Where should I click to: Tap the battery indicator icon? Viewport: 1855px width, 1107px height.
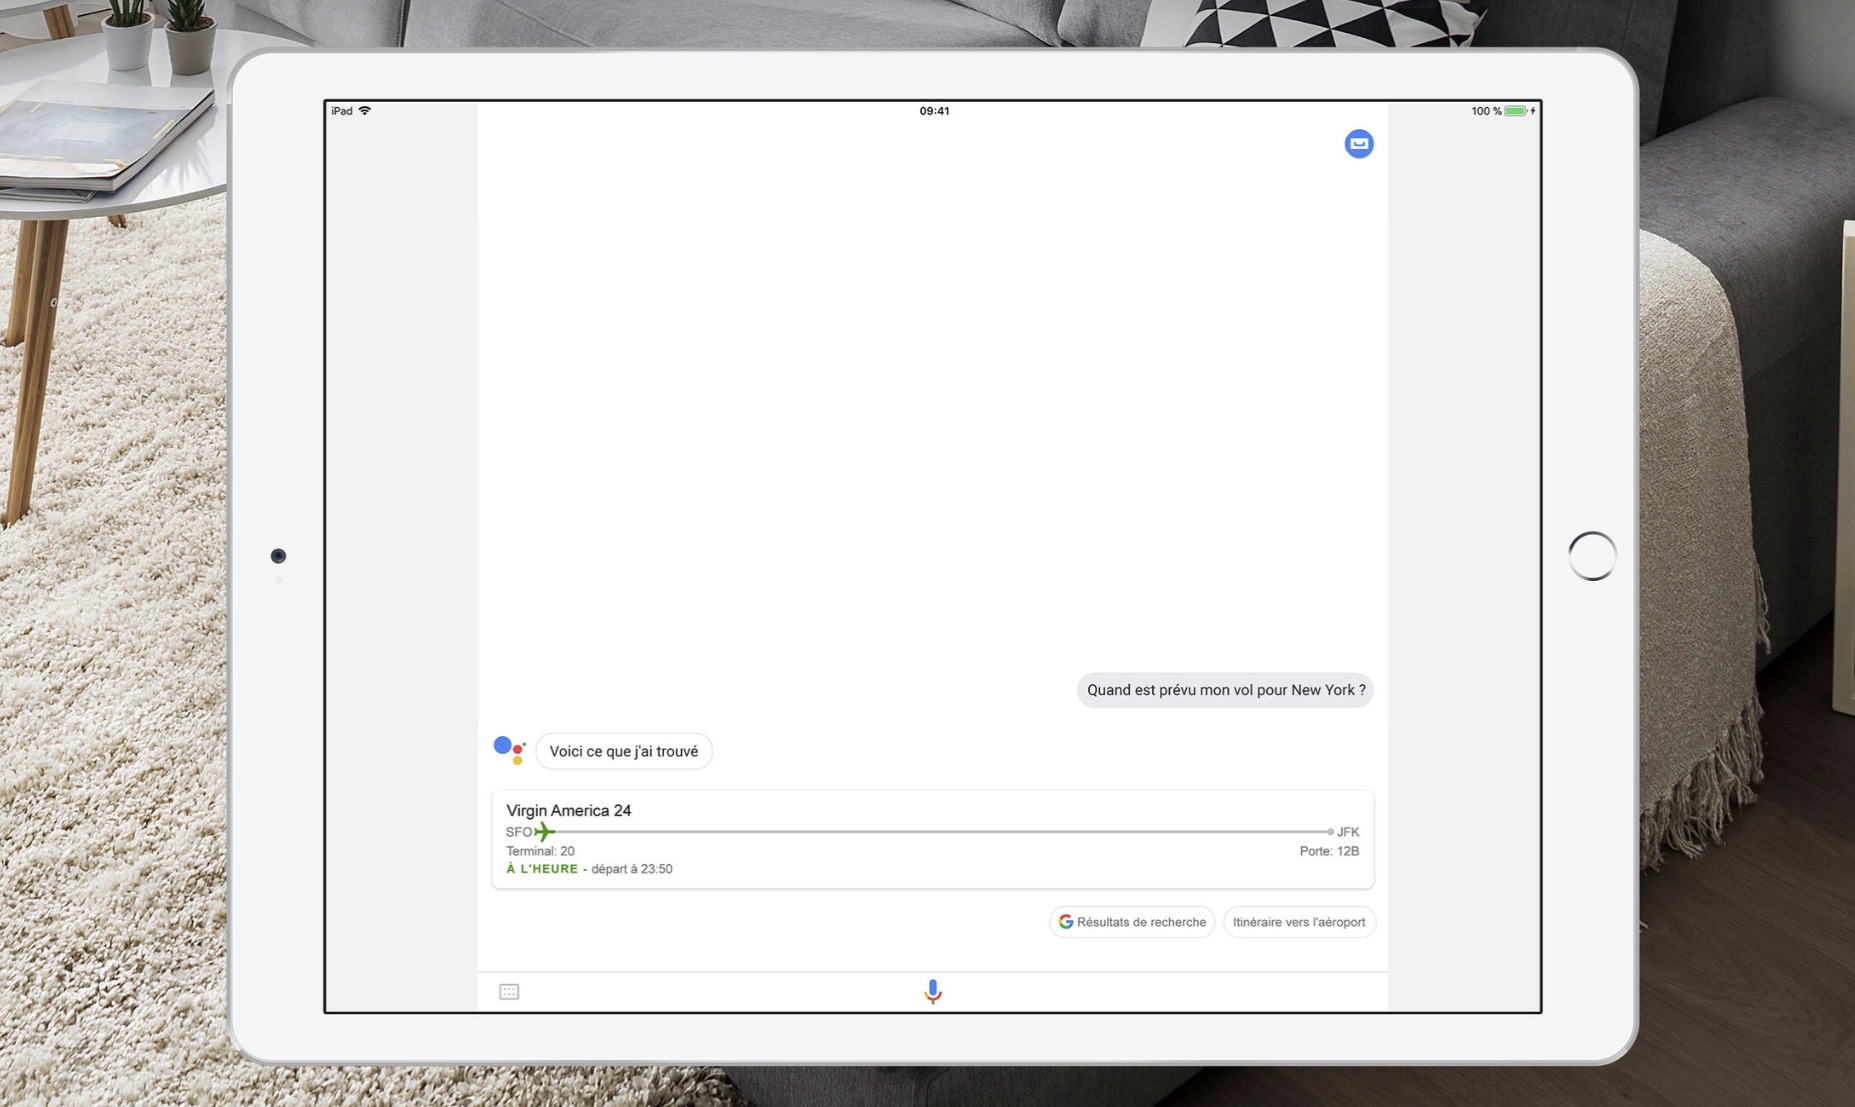pyautogui.click(x=1516, y=111)
